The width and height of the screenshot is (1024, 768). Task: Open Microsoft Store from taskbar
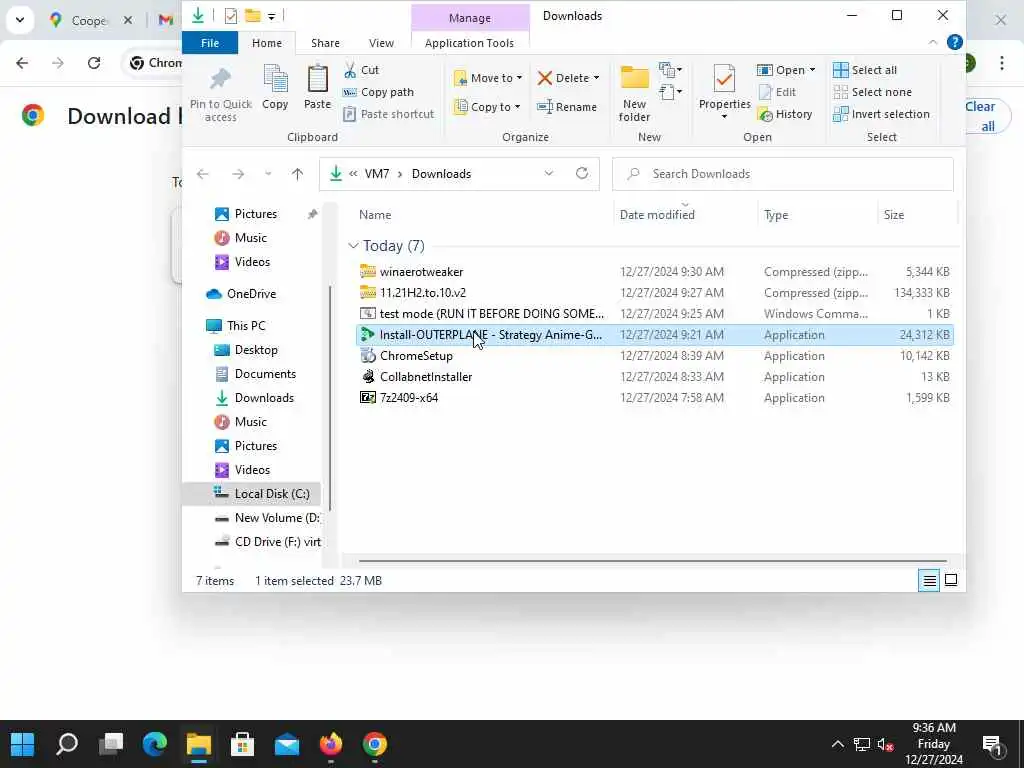coord(242,744)
